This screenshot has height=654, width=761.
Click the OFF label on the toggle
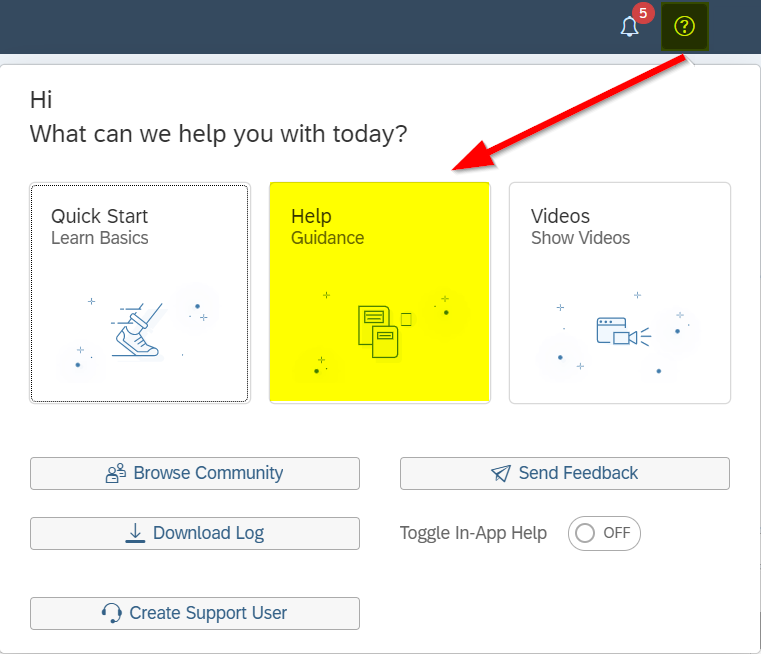tap(616, 533)
